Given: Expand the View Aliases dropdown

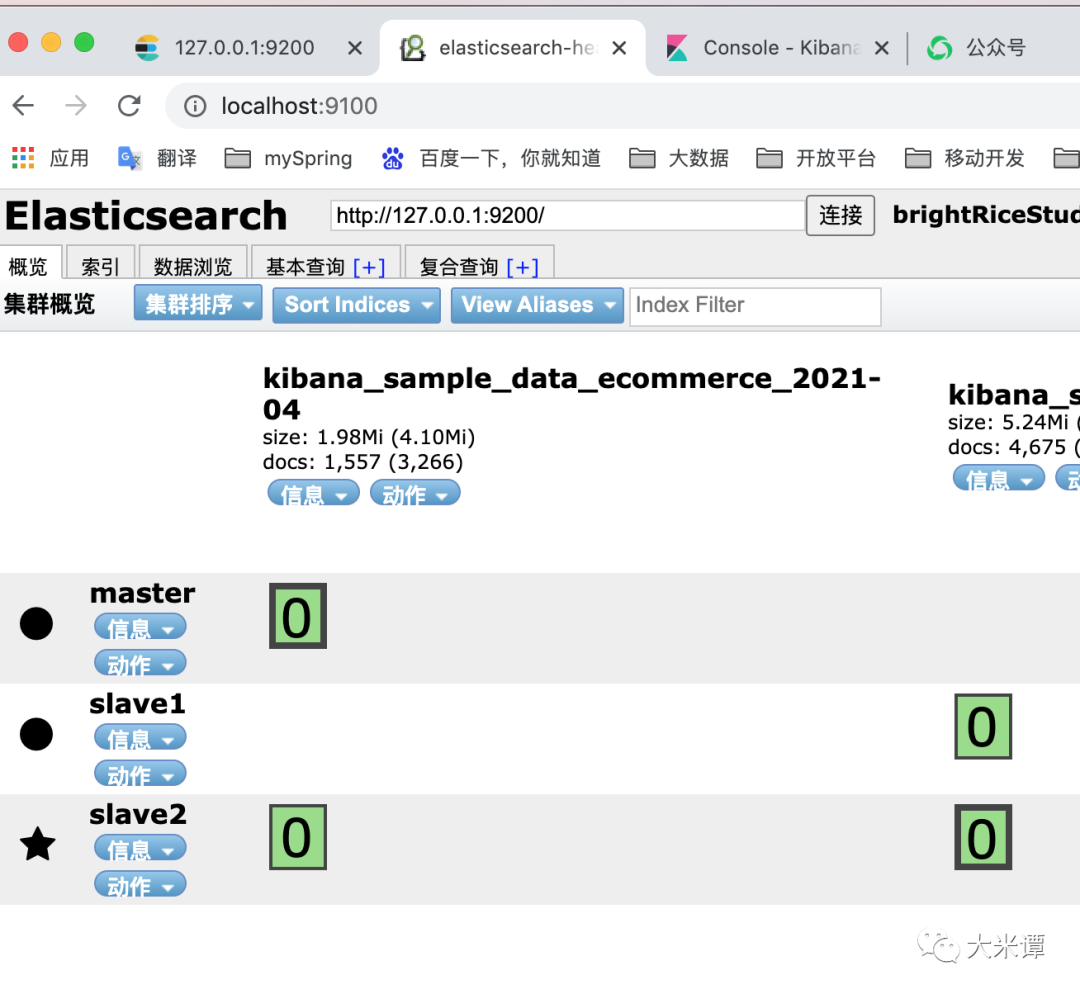Looking at the screenshot, I should [x=537, y=304].
